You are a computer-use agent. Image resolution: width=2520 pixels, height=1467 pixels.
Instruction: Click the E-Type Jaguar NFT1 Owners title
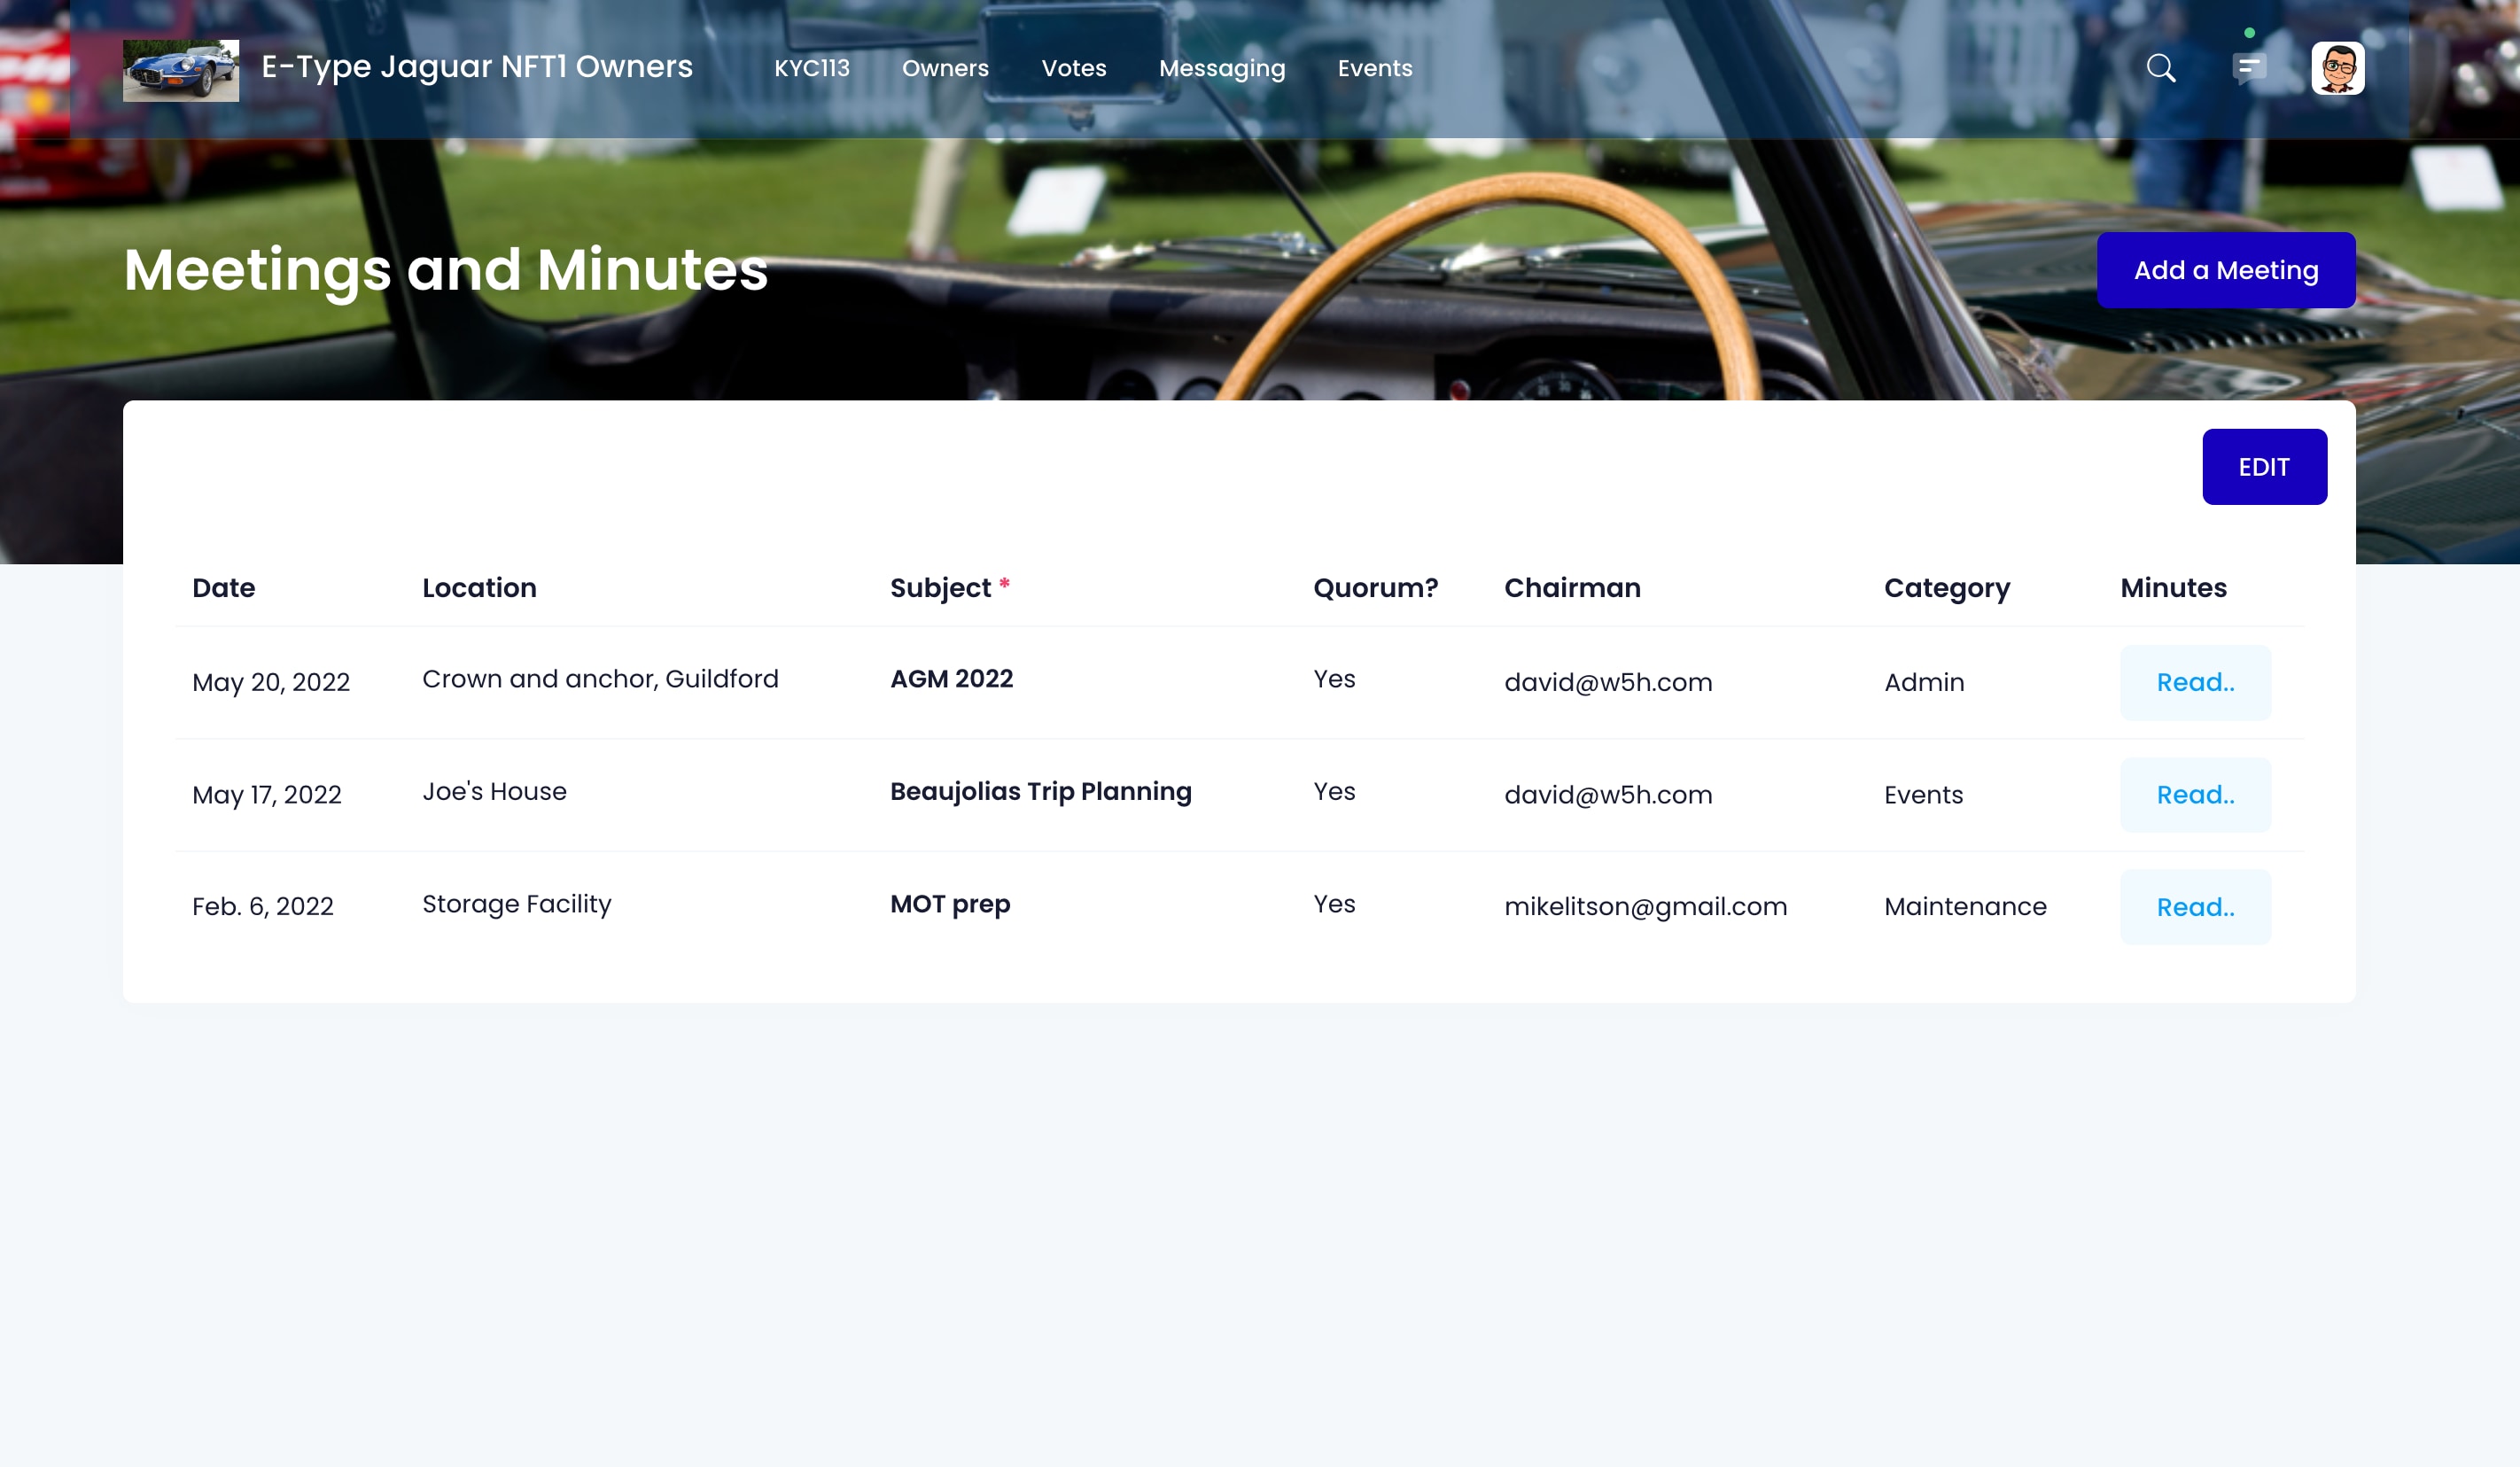point(477,67)
